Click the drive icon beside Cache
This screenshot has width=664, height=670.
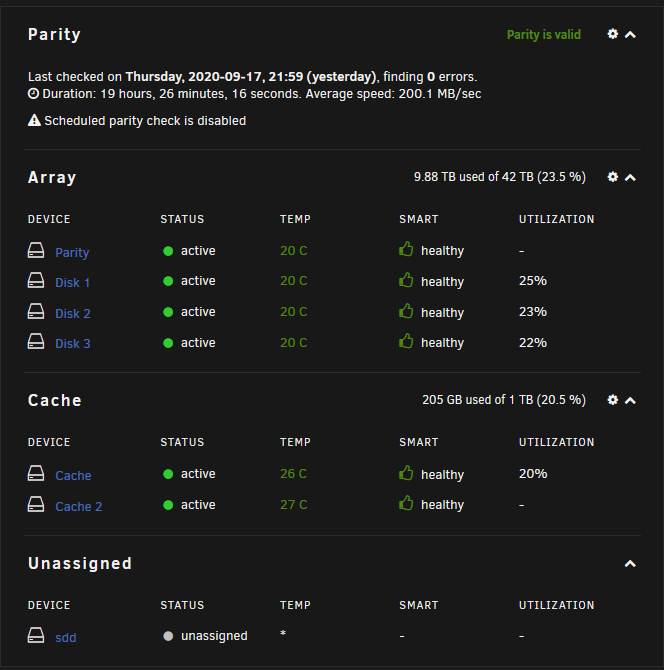pos(36,473)
